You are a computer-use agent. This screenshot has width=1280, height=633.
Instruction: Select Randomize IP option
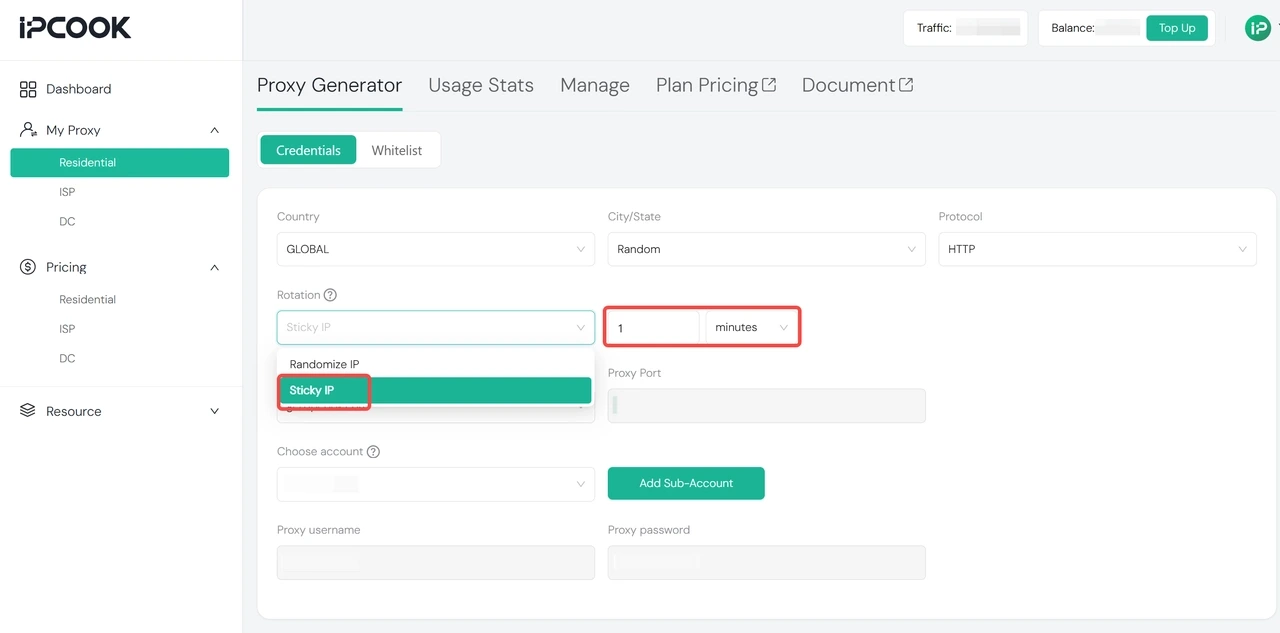(435, 364)
